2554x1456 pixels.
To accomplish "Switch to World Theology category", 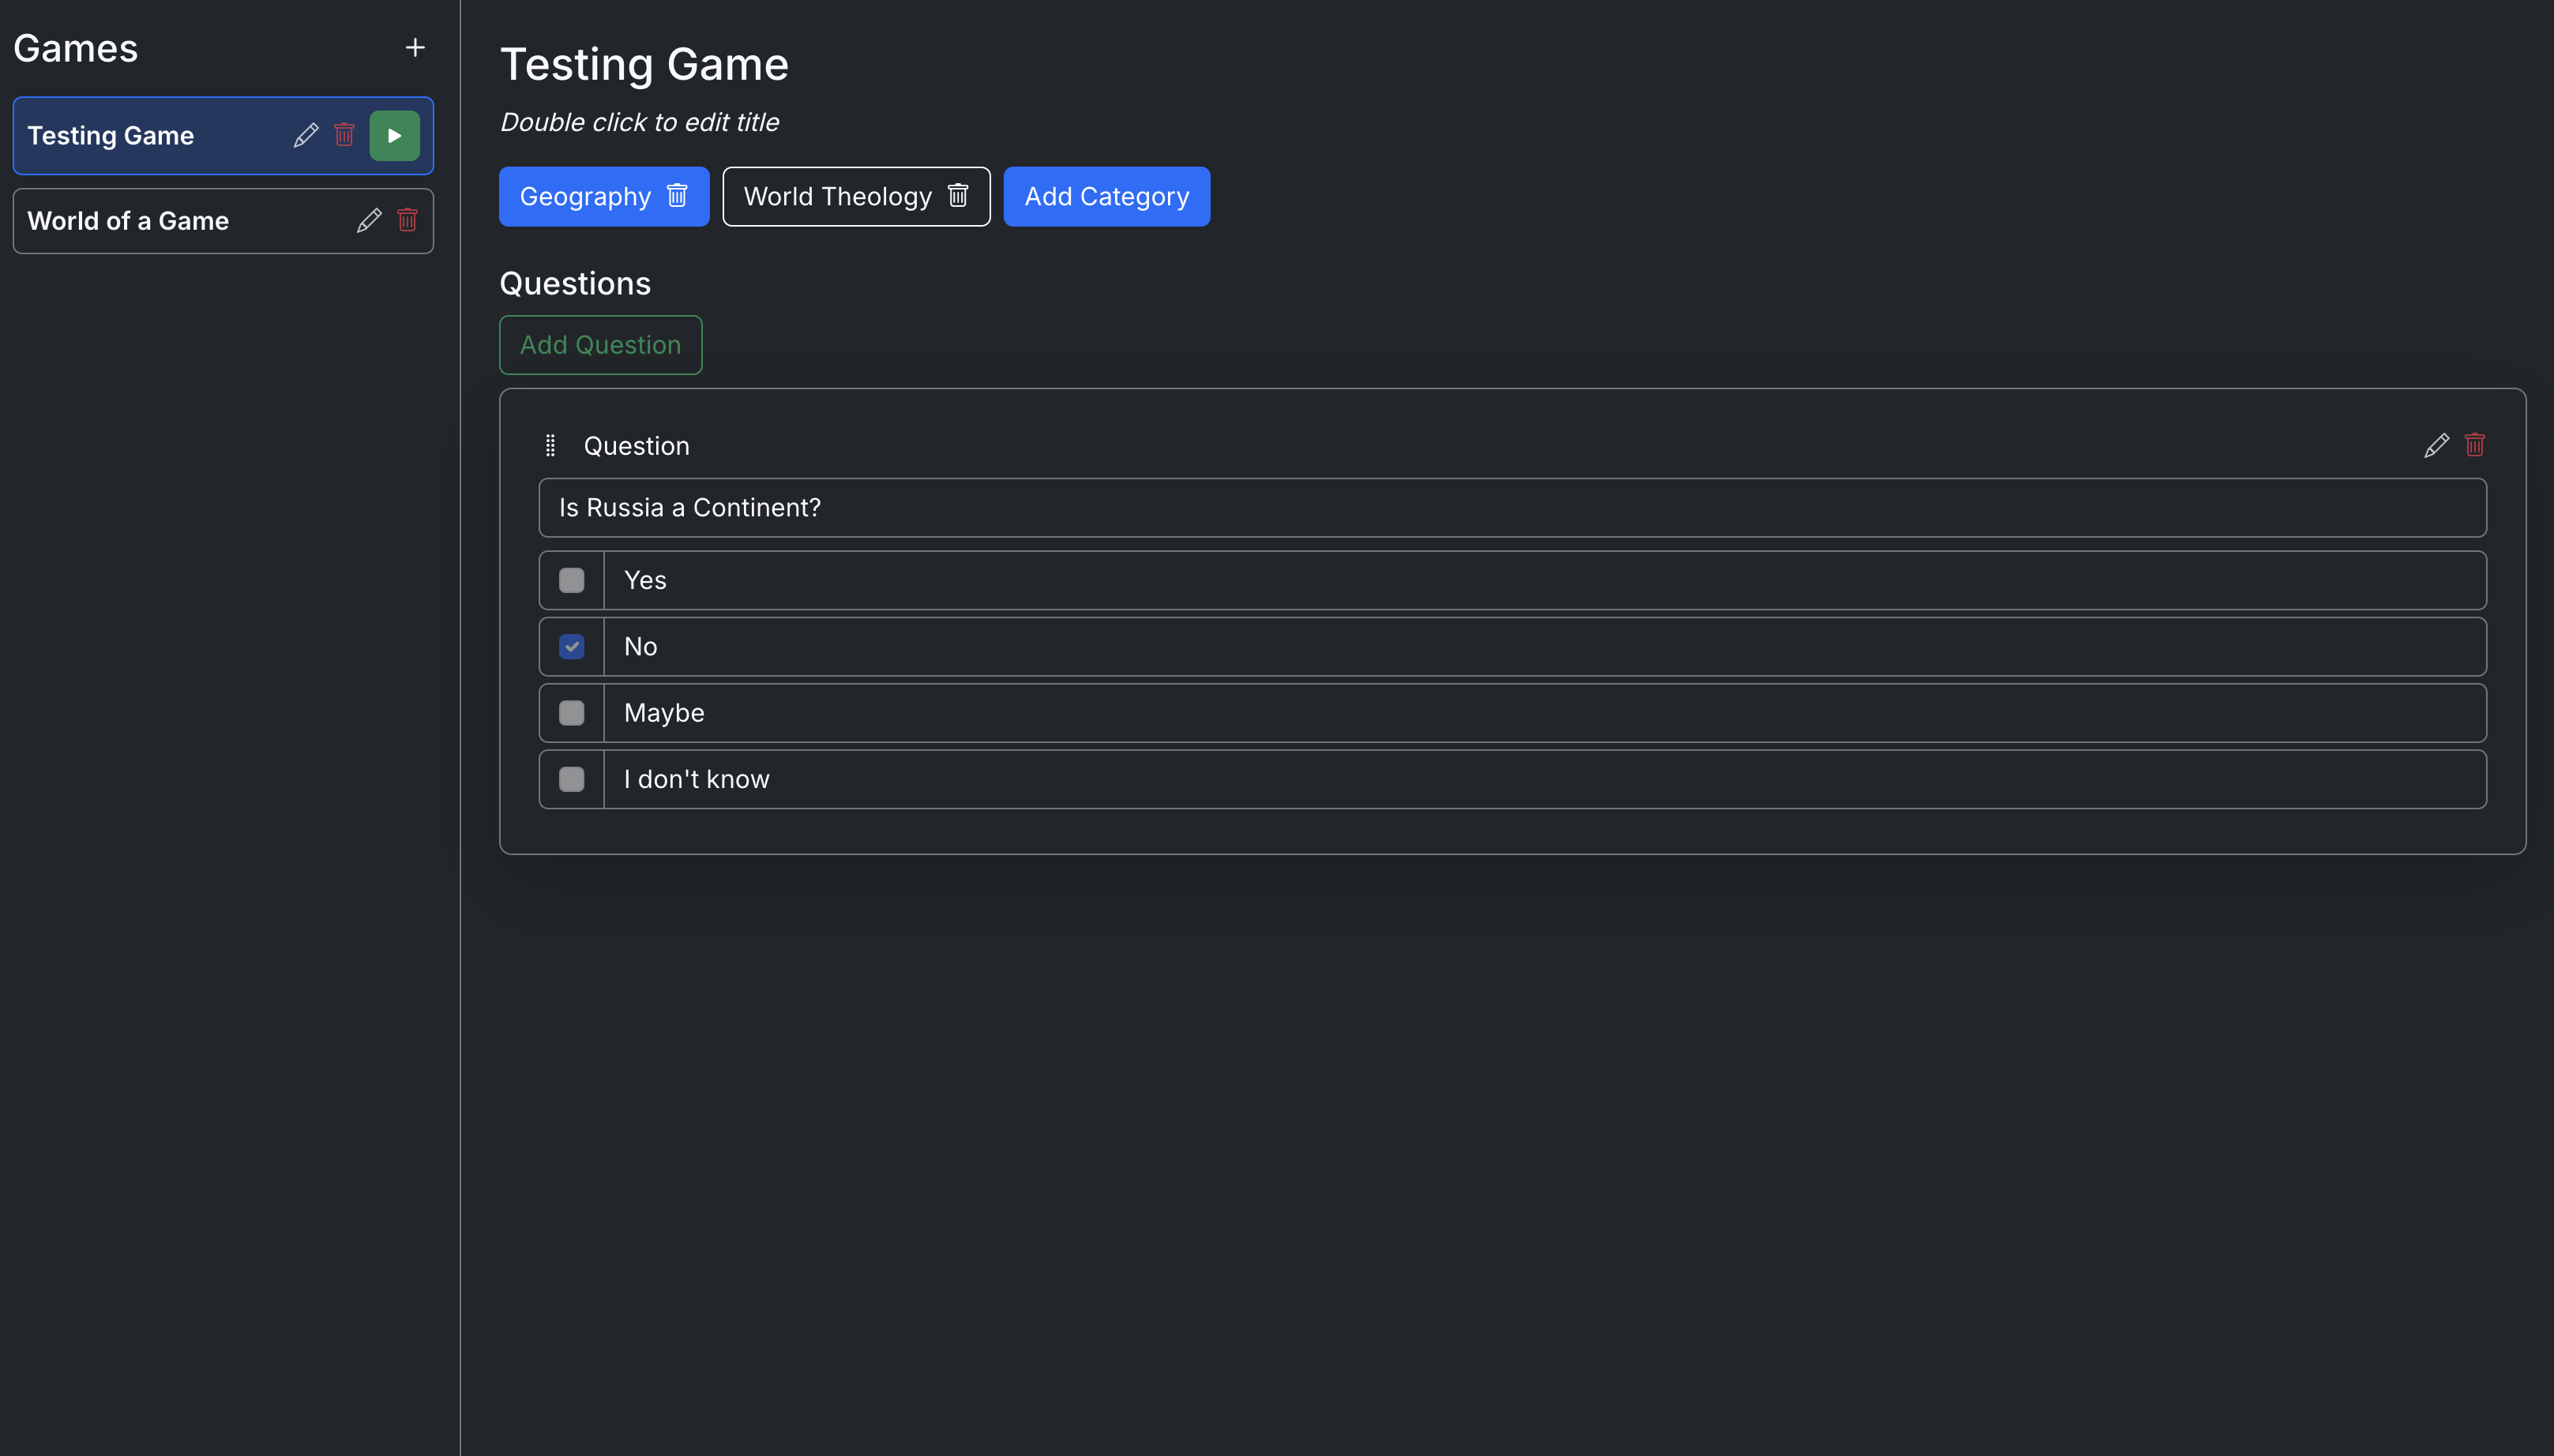I will (836, 196).
